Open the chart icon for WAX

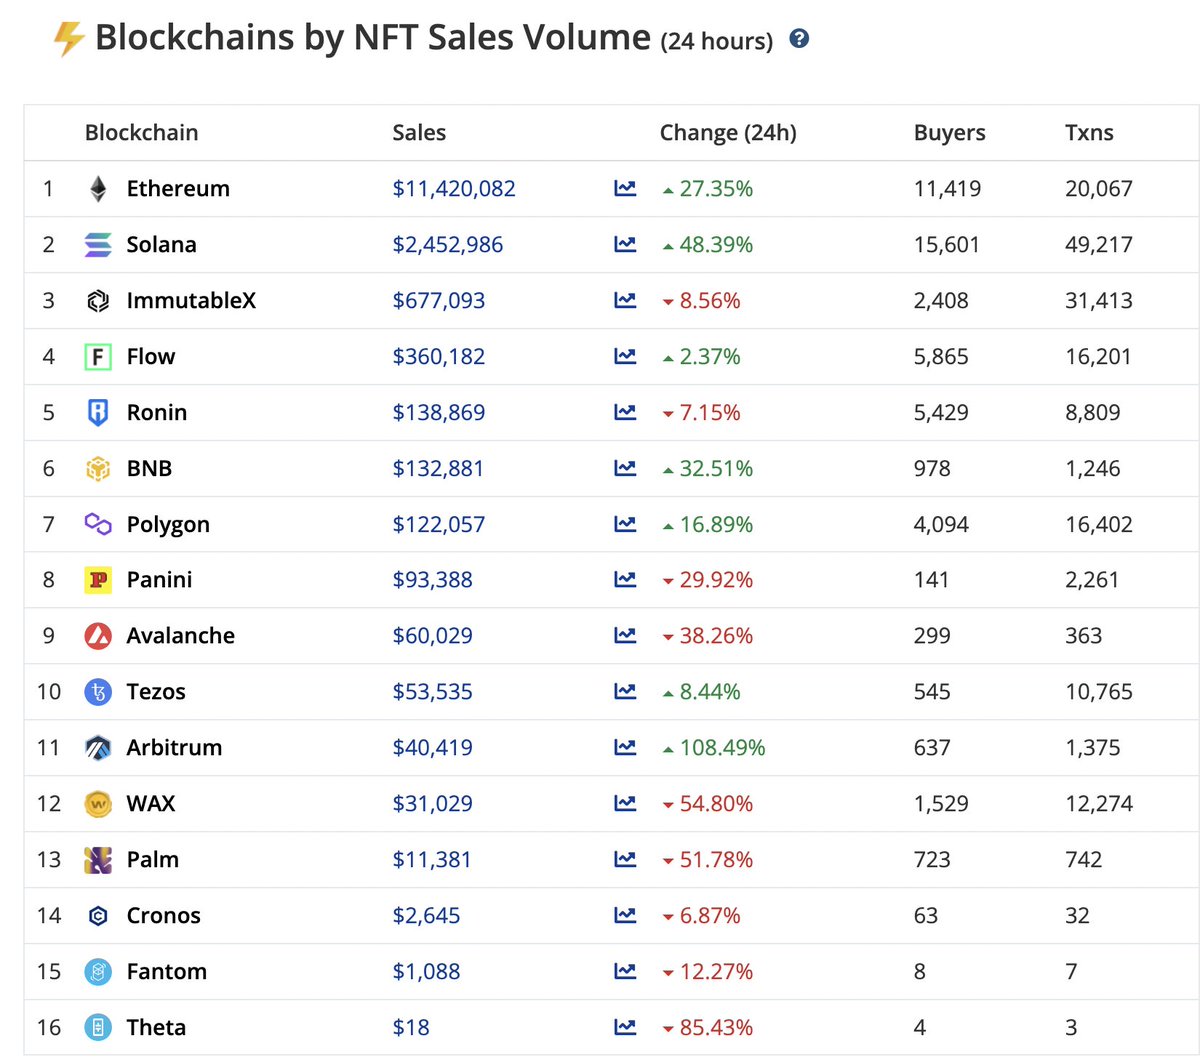click(625, 803)
